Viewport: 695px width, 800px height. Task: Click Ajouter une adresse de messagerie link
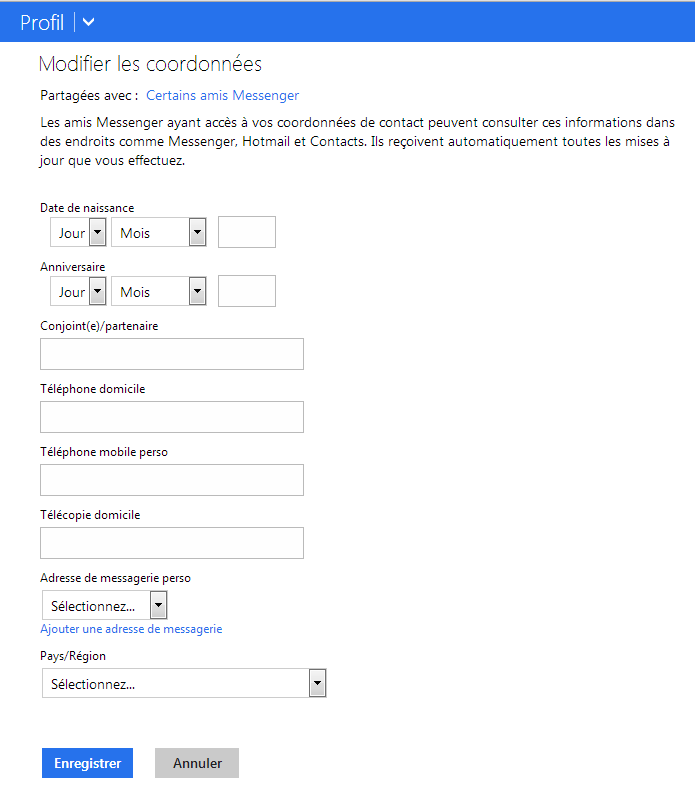(131, 629)
